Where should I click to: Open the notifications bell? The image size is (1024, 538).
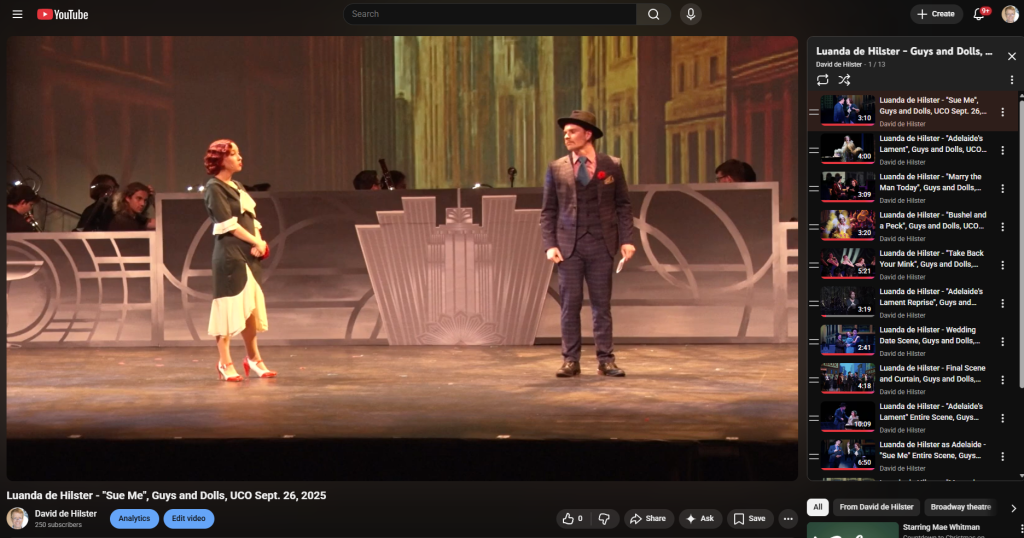pos(980,14)
